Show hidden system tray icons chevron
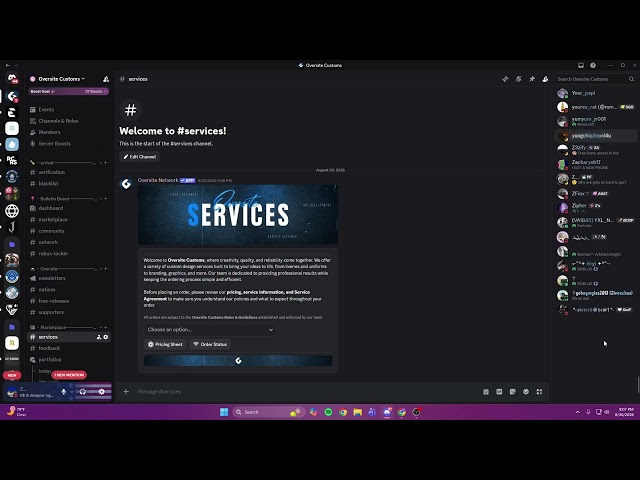The height and width of the screenshot is (480, 640). [578, 412]
